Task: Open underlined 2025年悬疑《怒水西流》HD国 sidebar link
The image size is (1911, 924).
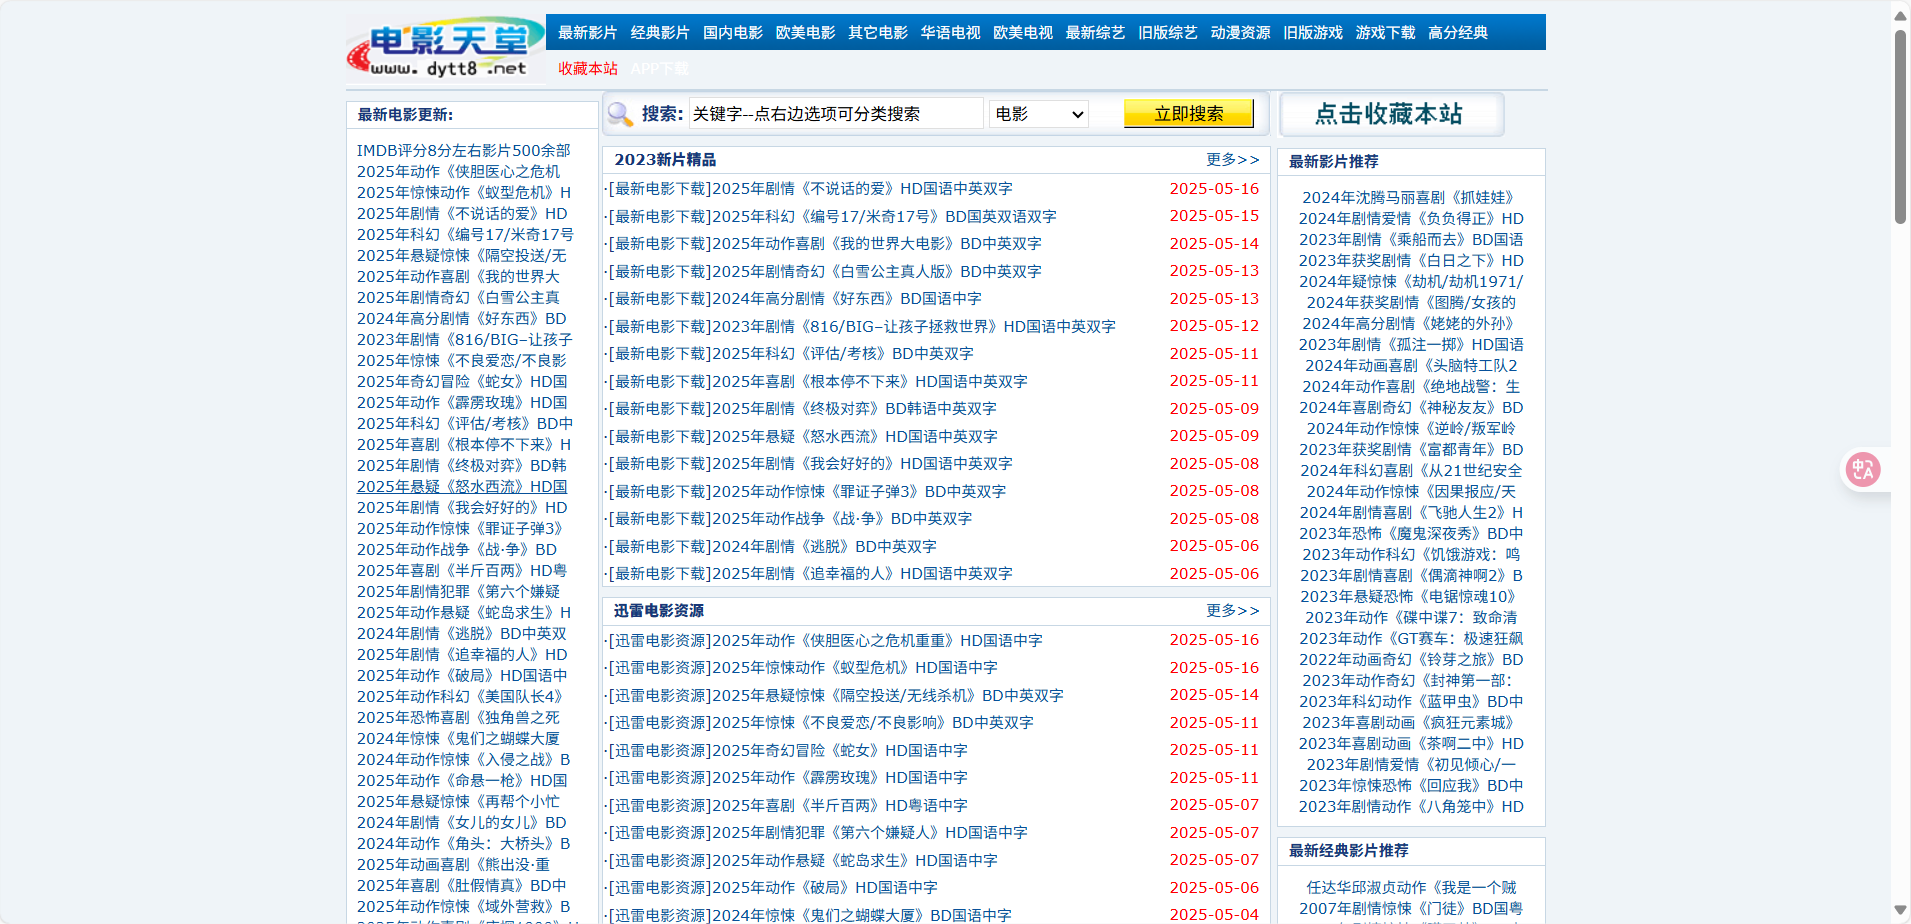Action: click(x=462, y=487)
